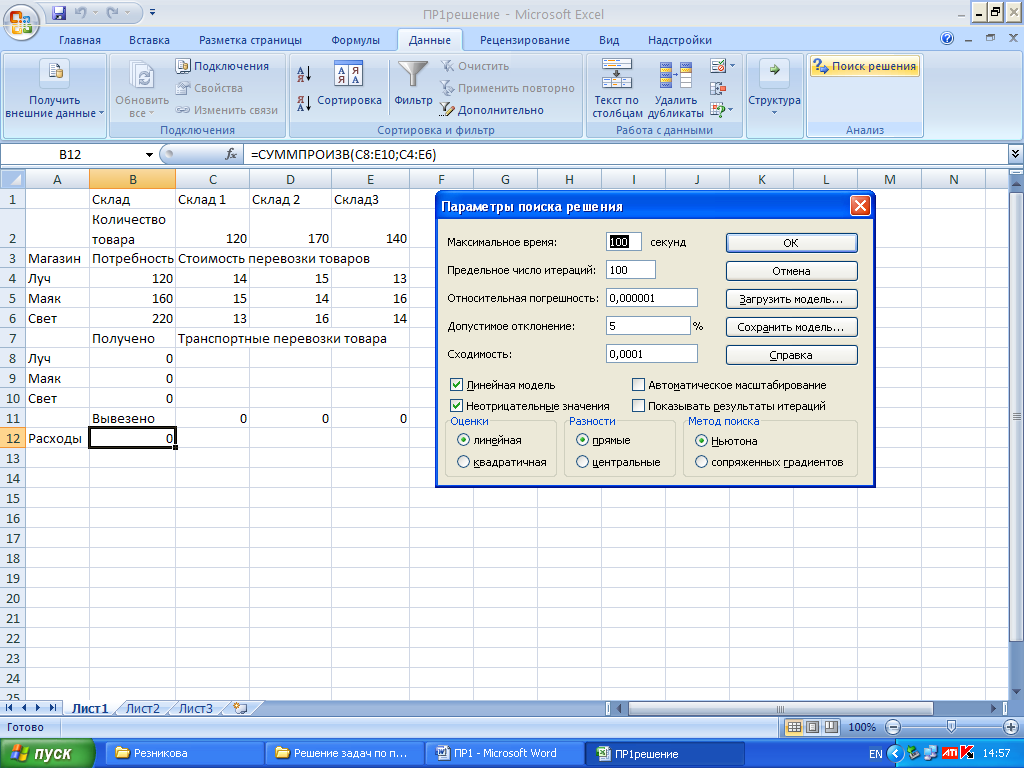
Task: Switch to Page Layout view
Action: coord(812,727)
